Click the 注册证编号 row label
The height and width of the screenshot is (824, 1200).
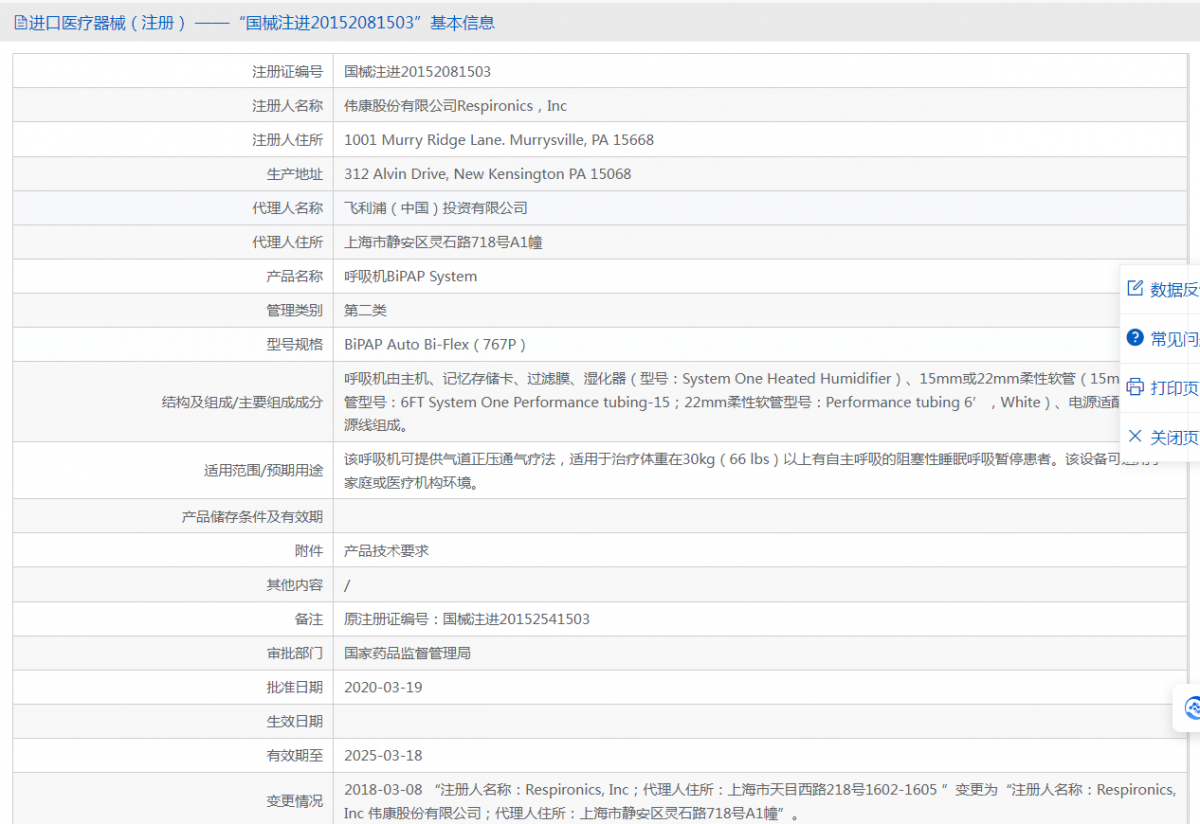(288, 72)
